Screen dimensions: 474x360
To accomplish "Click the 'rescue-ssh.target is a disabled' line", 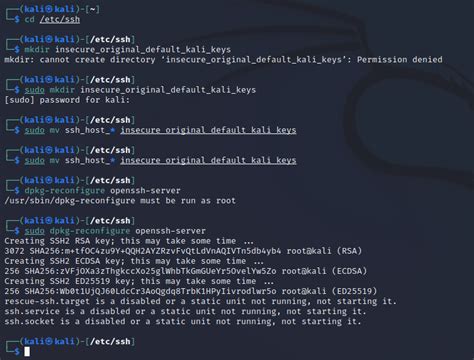I will click(201, 301).
